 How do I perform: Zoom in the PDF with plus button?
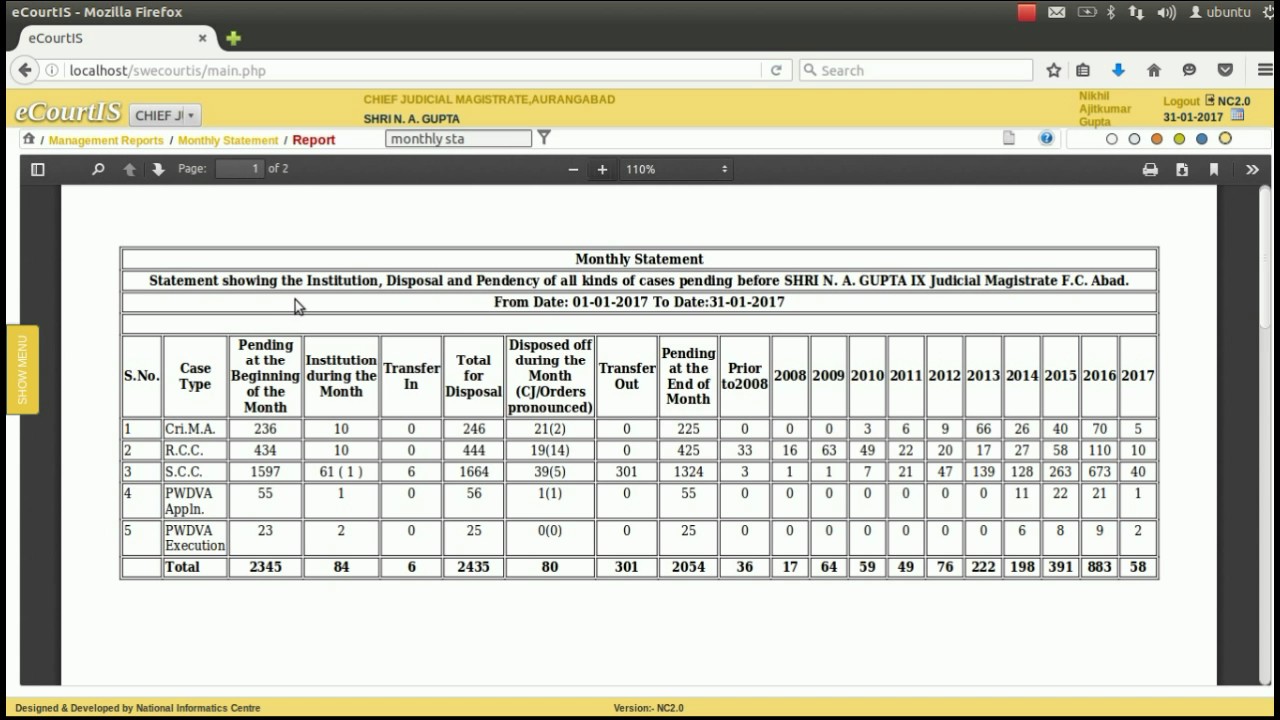coord(602,170)
